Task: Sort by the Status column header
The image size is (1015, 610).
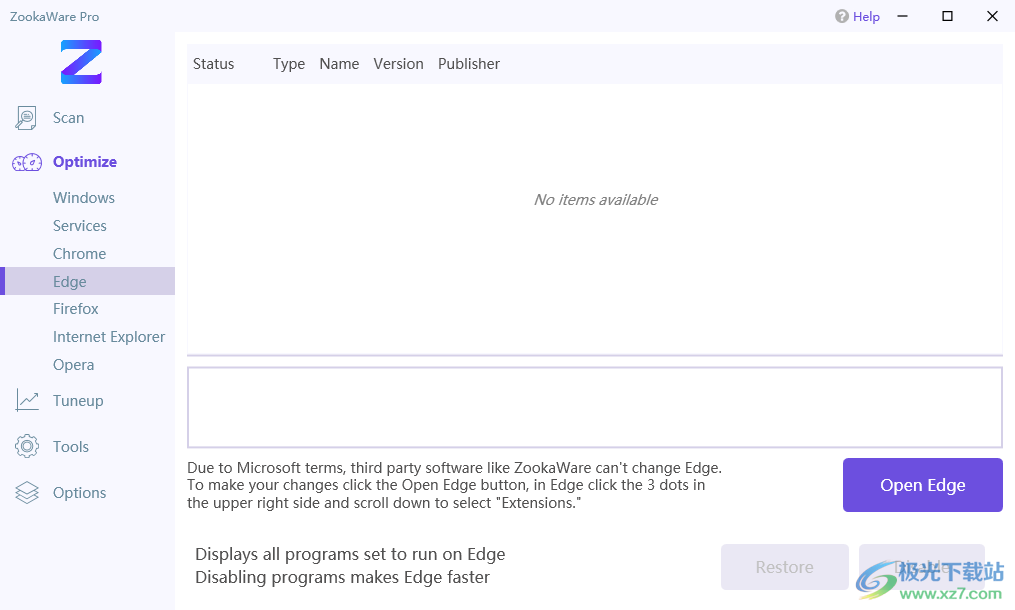Action: 213,64
